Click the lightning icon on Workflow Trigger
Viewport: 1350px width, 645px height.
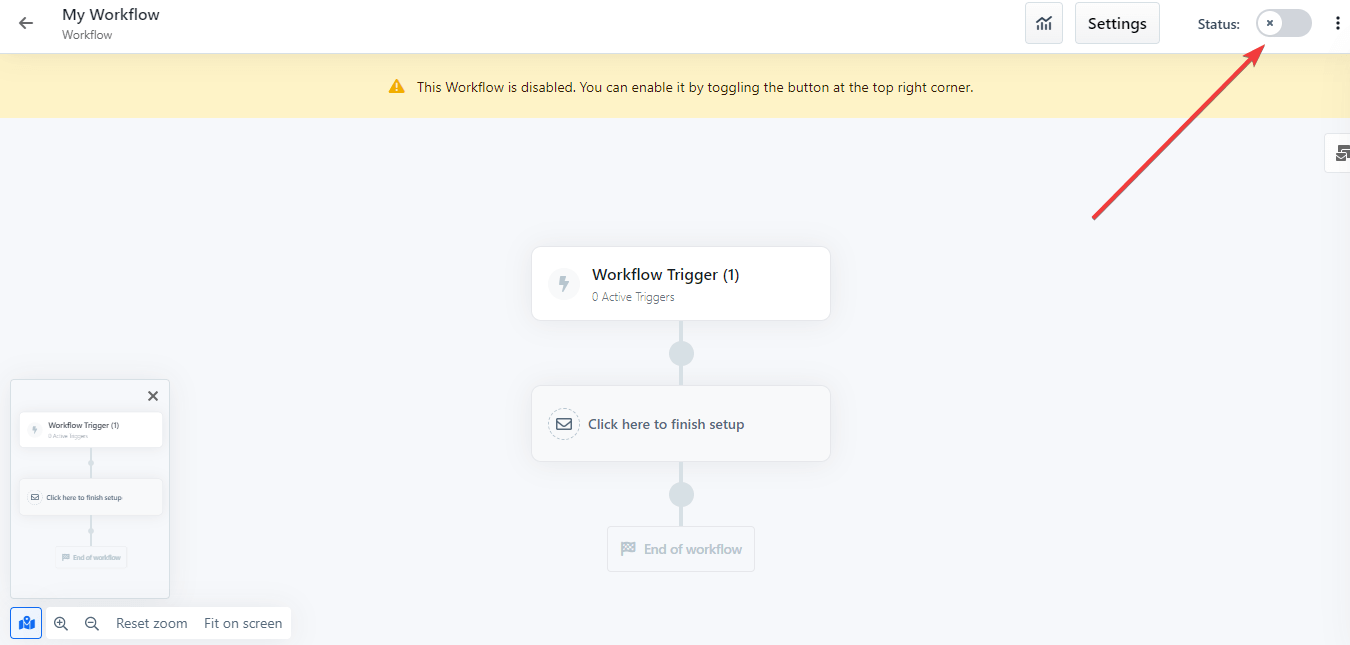point(563,283)
